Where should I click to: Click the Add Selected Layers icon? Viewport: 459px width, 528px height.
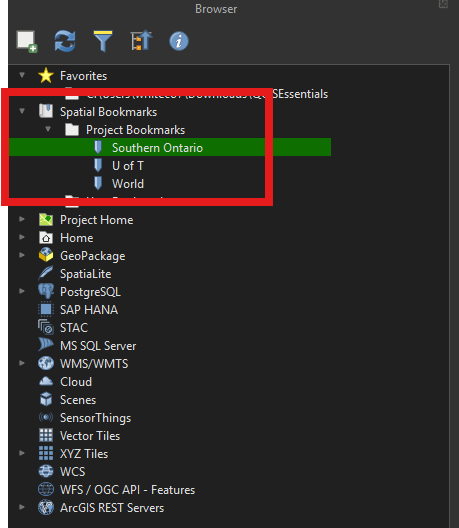tap(27, 41)
